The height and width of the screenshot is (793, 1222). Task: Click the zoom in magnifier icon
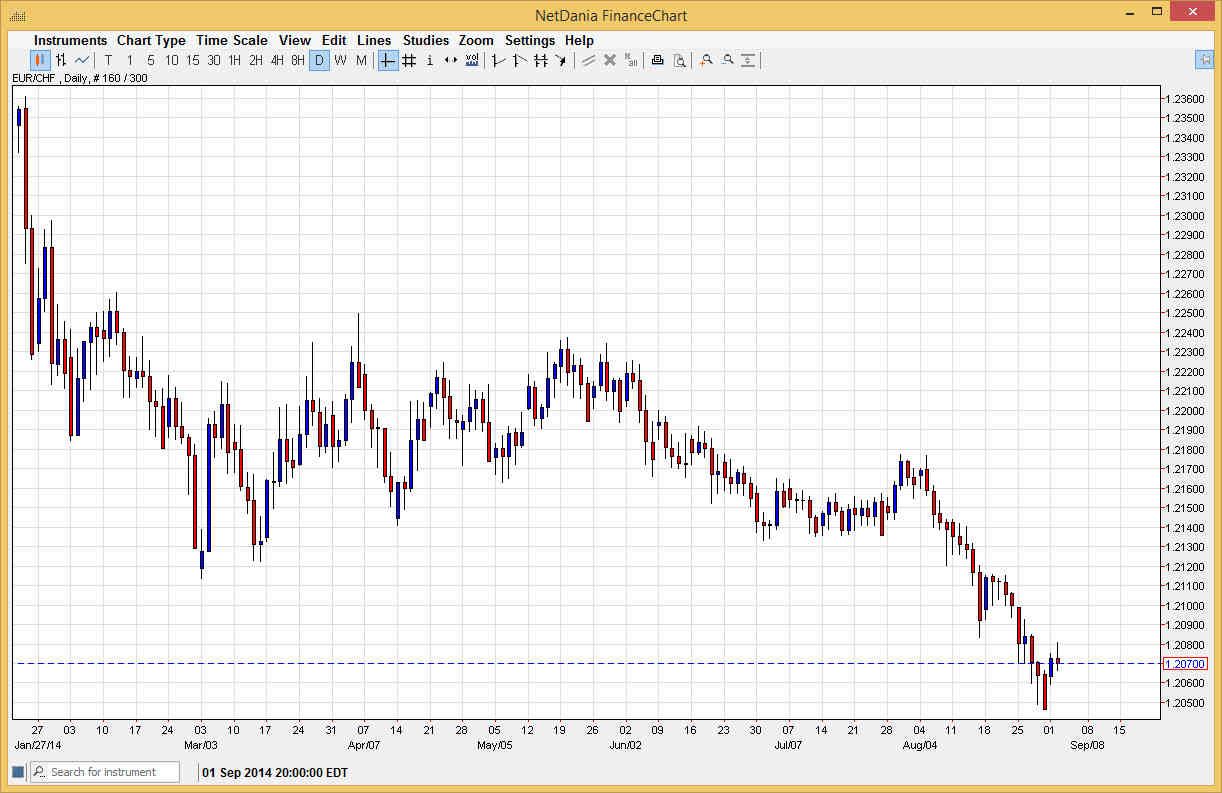click(706, 61)
